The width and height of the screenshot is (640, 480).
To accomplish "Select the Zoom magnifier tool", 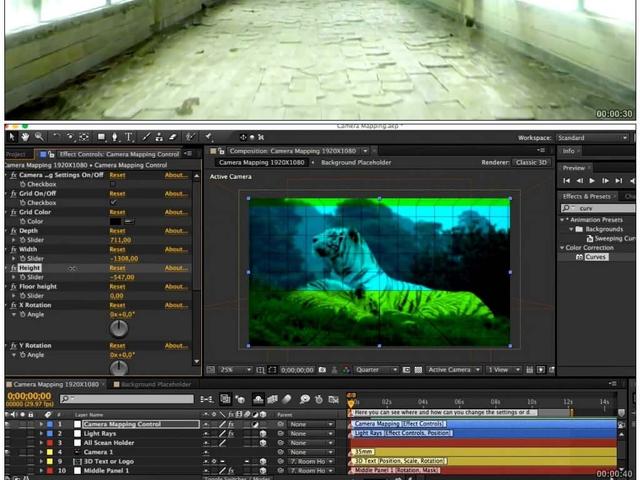I will pos(39,137).
